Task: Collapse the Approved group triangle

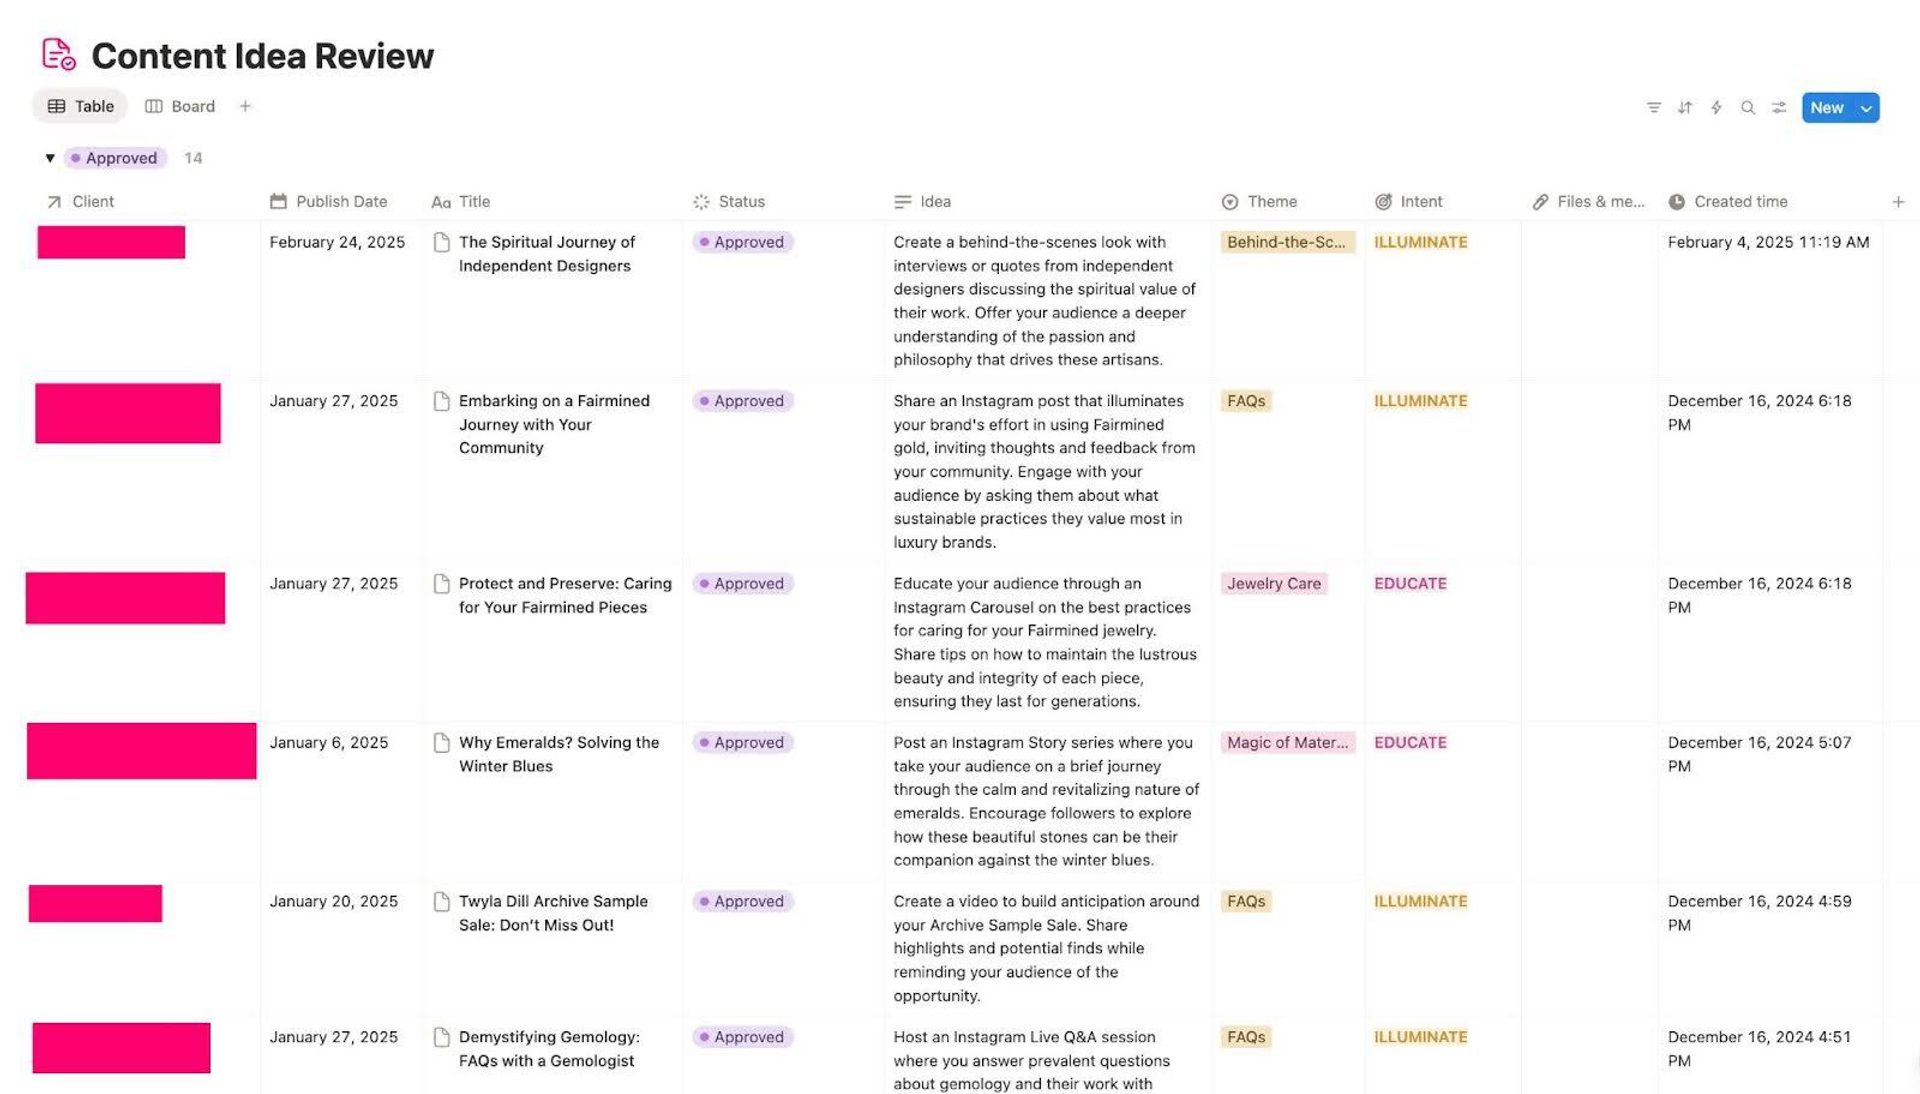Action: coord(50,158)
